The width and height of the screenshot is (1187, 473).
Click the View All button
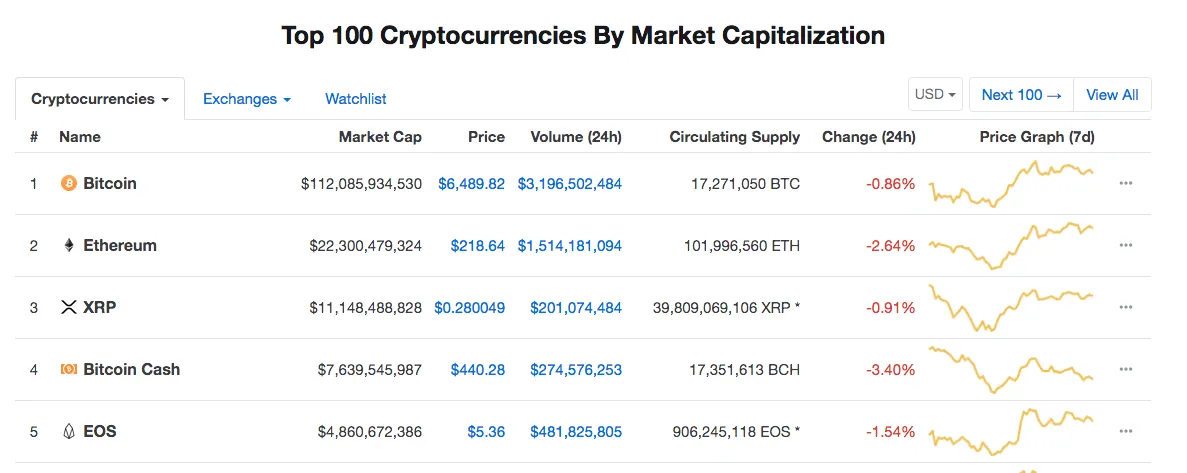[1112, 95]
